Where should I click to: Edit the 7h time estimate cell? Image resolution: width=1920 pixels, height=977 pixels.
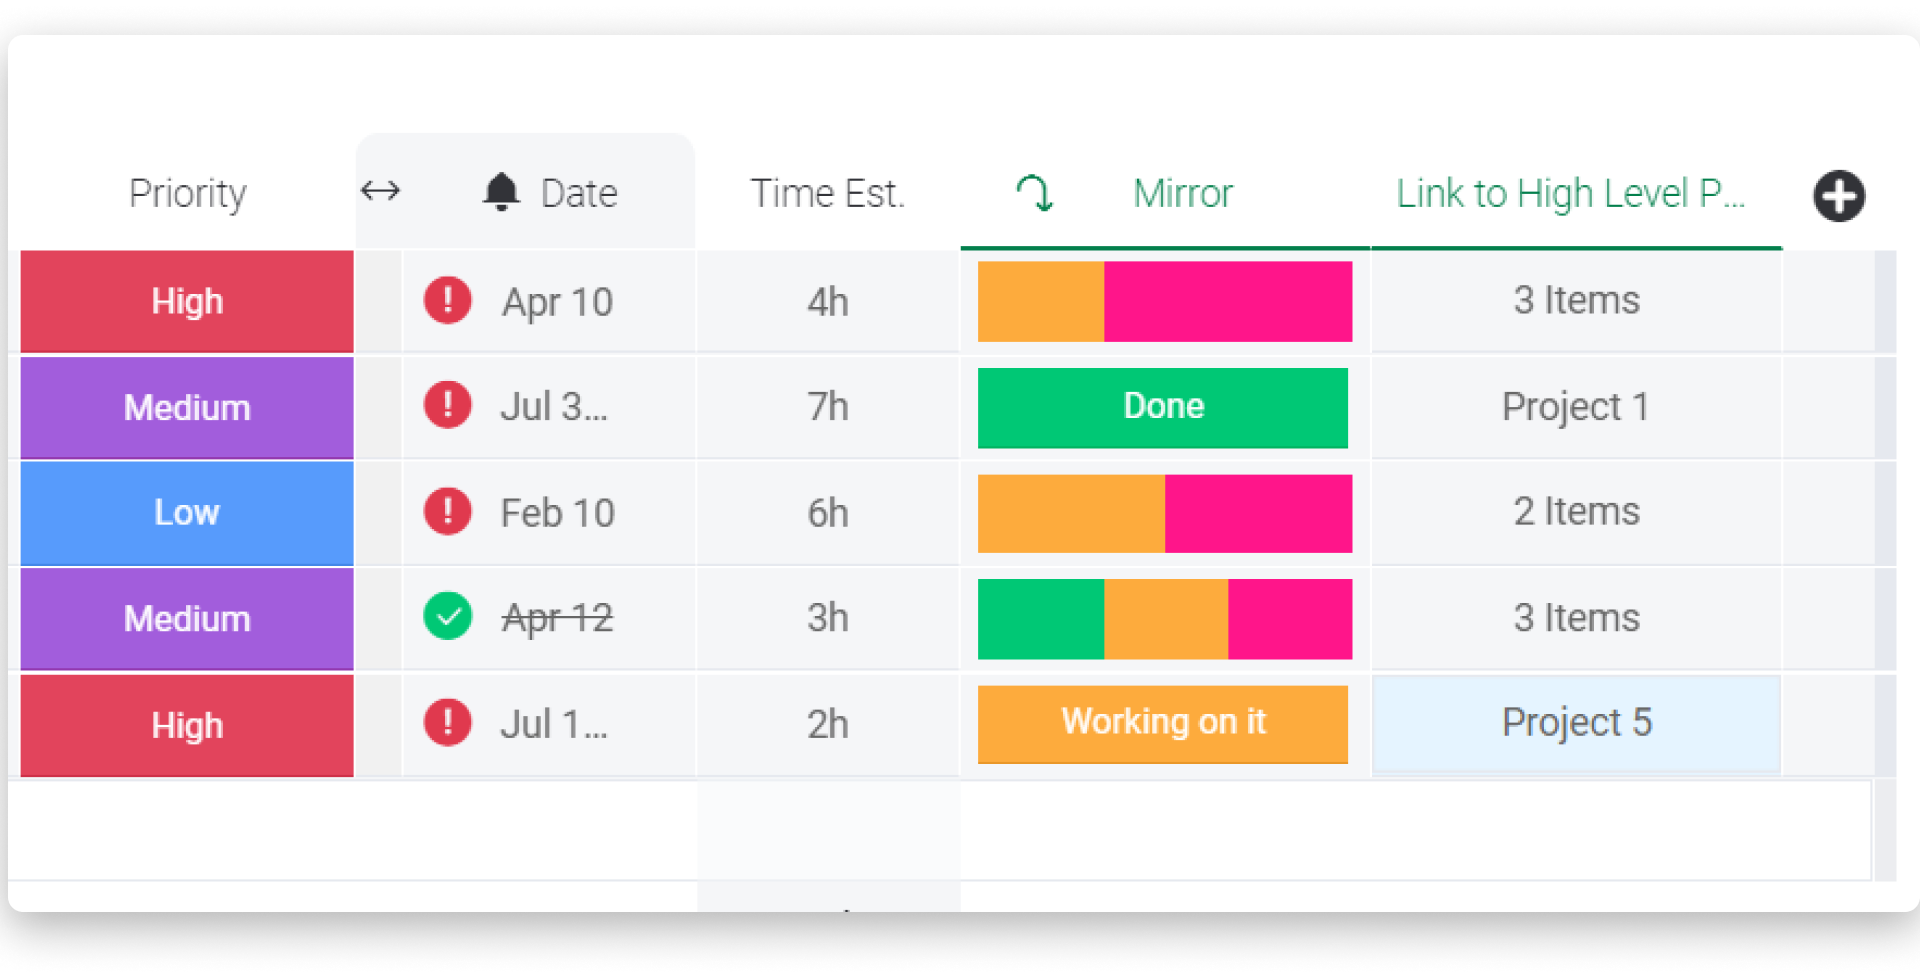(x=828, y=406)
